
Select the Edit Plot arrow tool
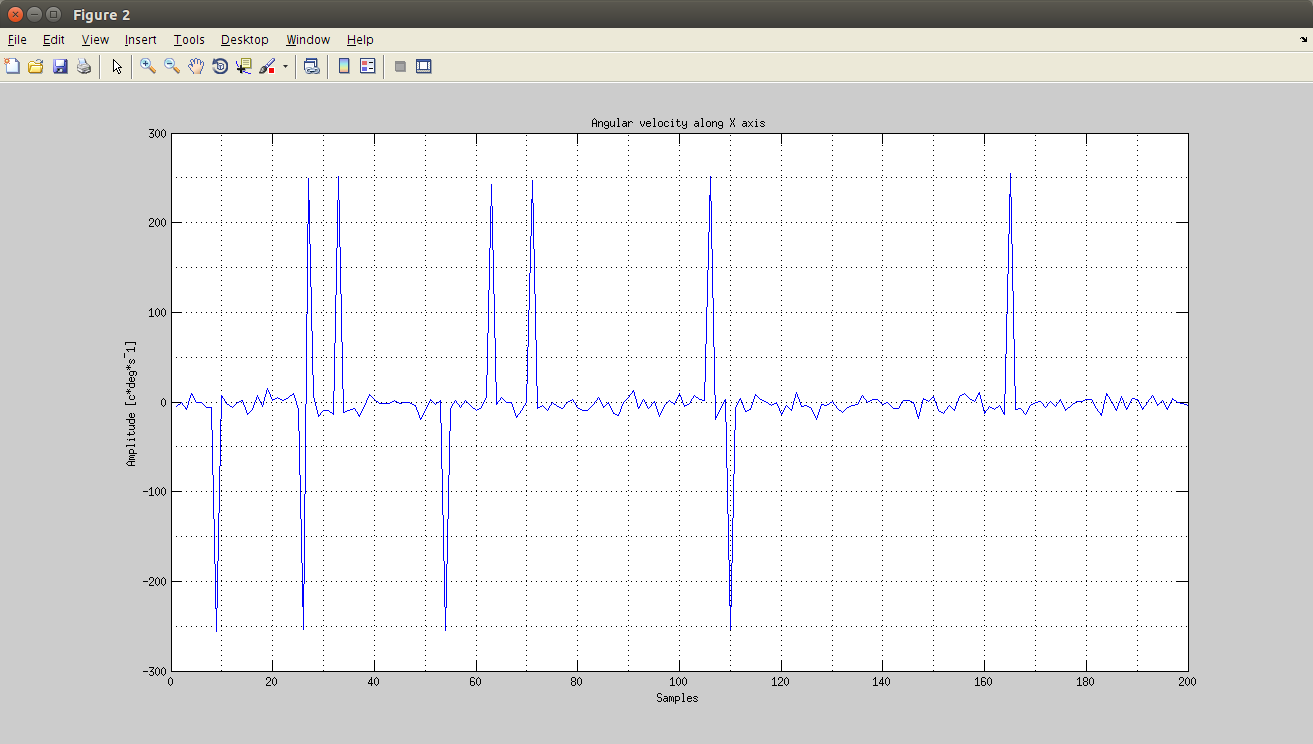pyautogui.click(x=117, y=67)
